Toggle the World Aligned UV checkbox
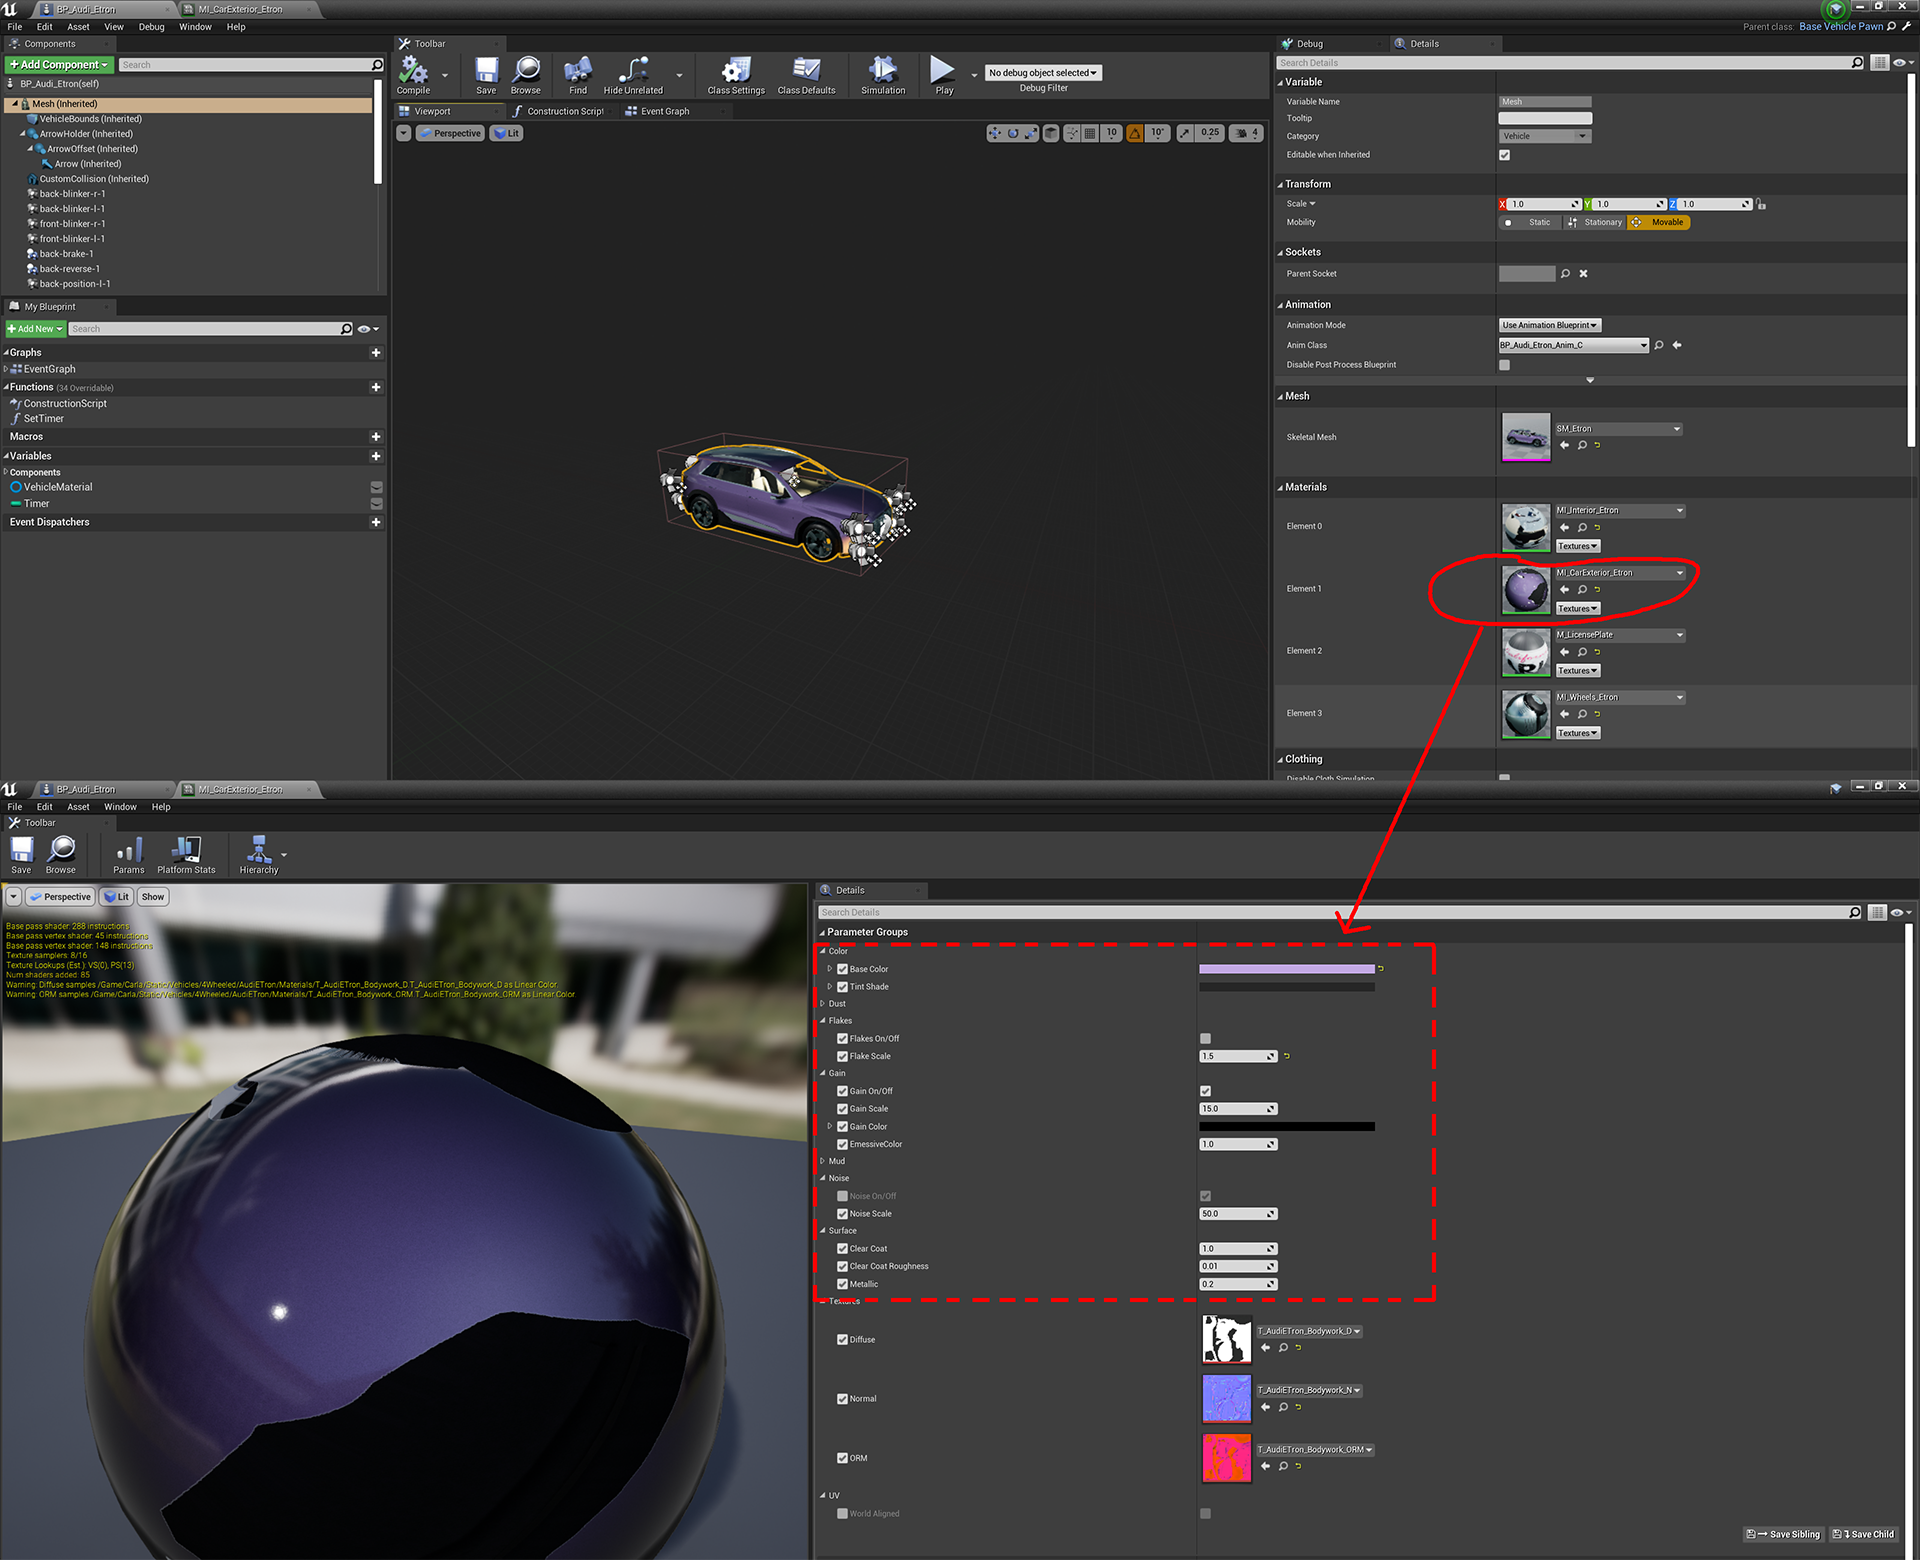The width and height of the screenshot is (1920, 1560). coord(1205,1514)
